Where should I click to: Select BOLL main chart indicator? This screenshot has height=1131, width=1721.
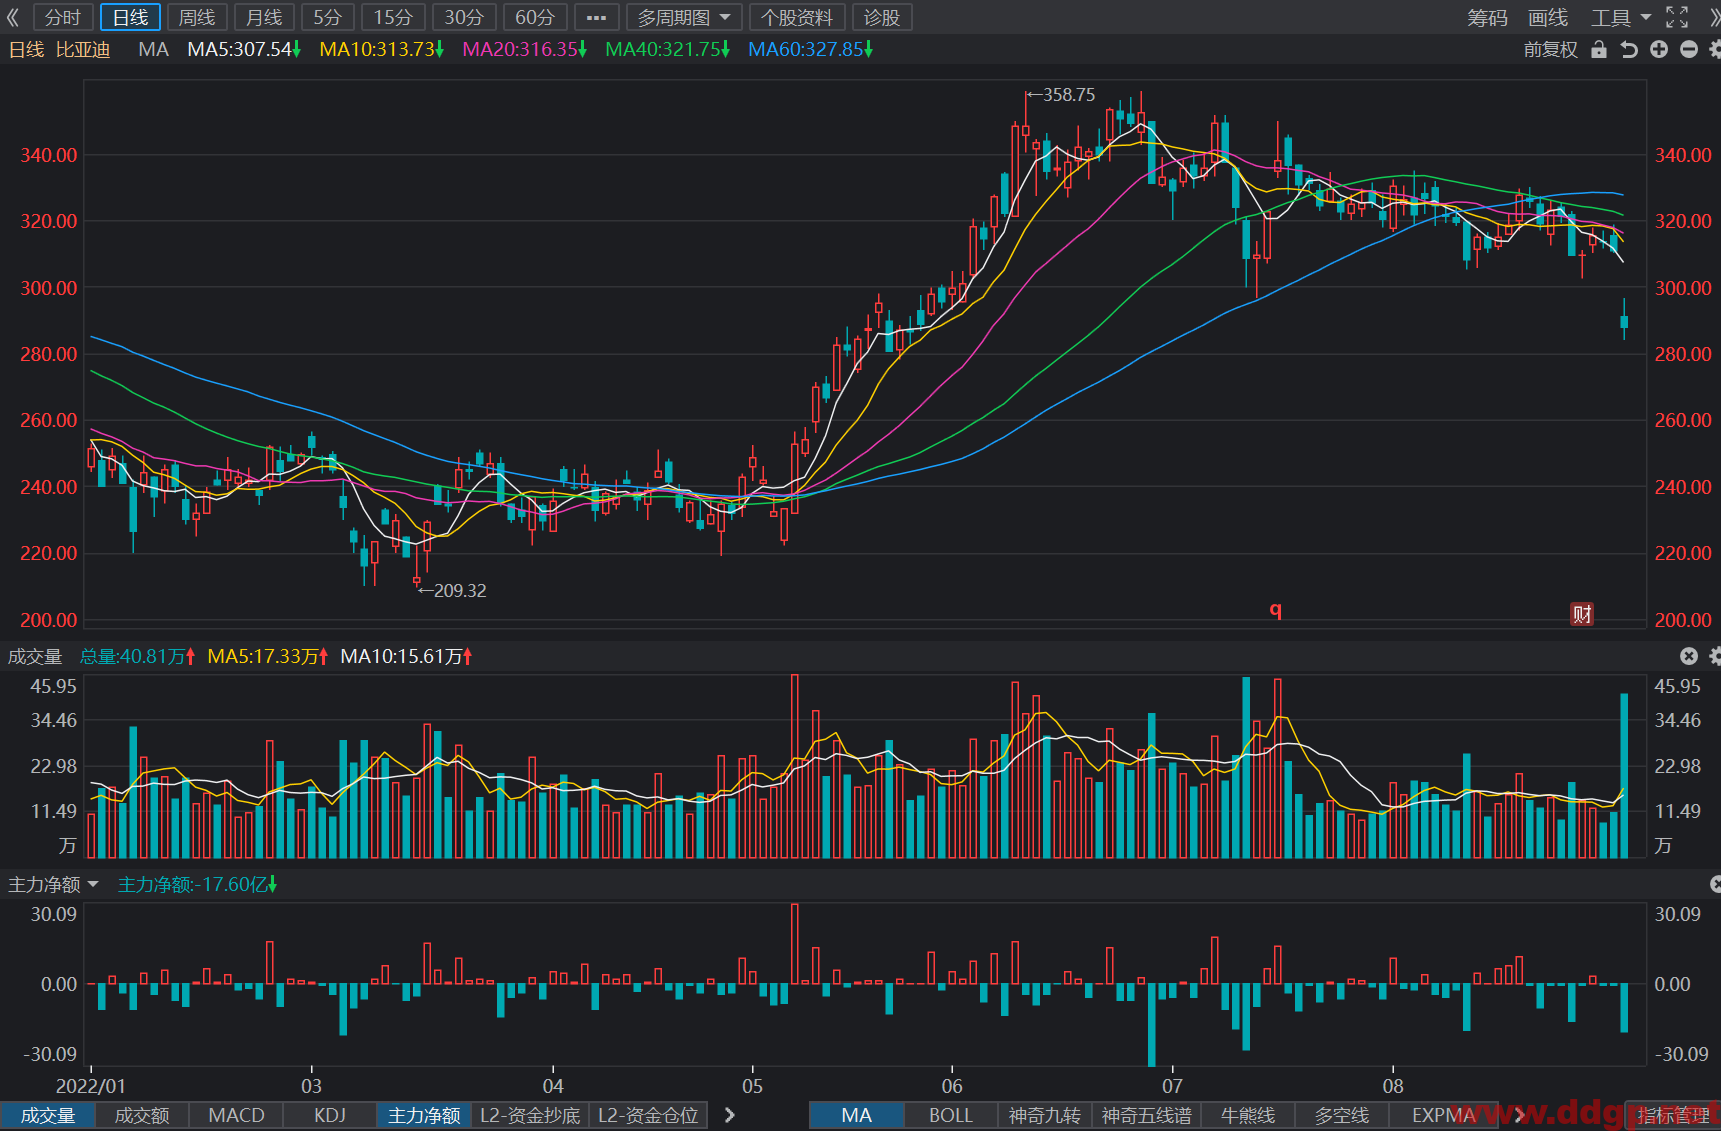point(951,1115)
